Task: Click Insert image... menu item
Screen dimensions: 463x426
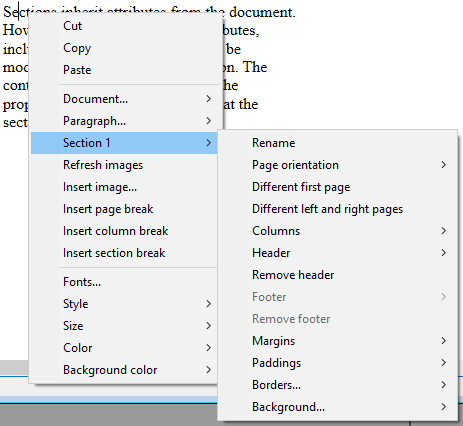Action: pyautogui.click(x=124, y=187)
